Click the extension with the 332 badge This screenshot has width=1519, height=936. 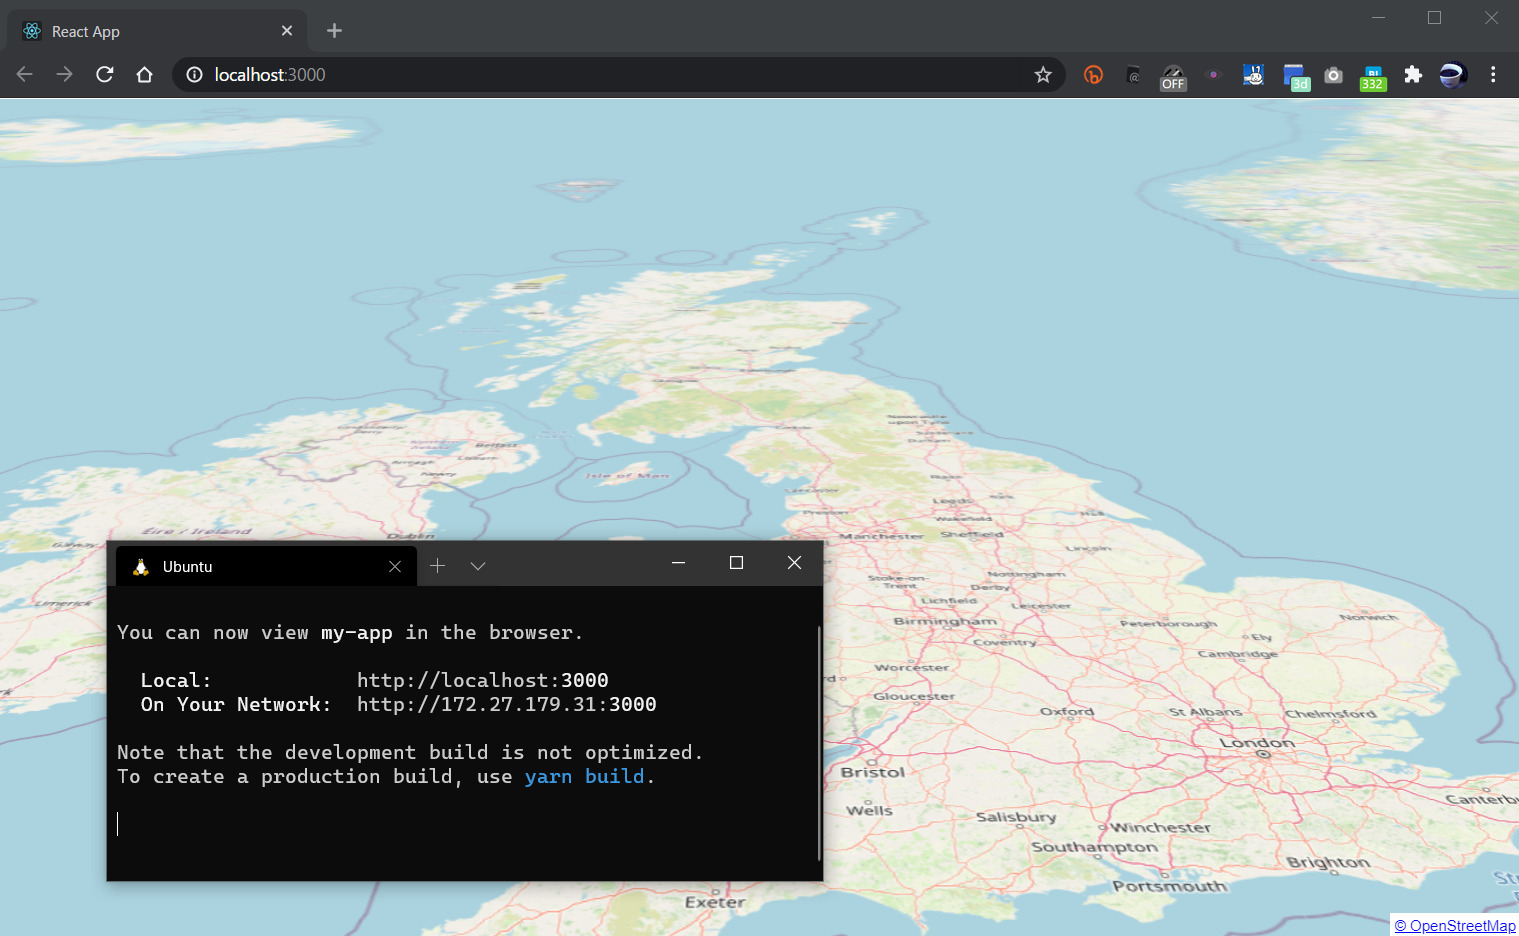(x=1373, y=76)
